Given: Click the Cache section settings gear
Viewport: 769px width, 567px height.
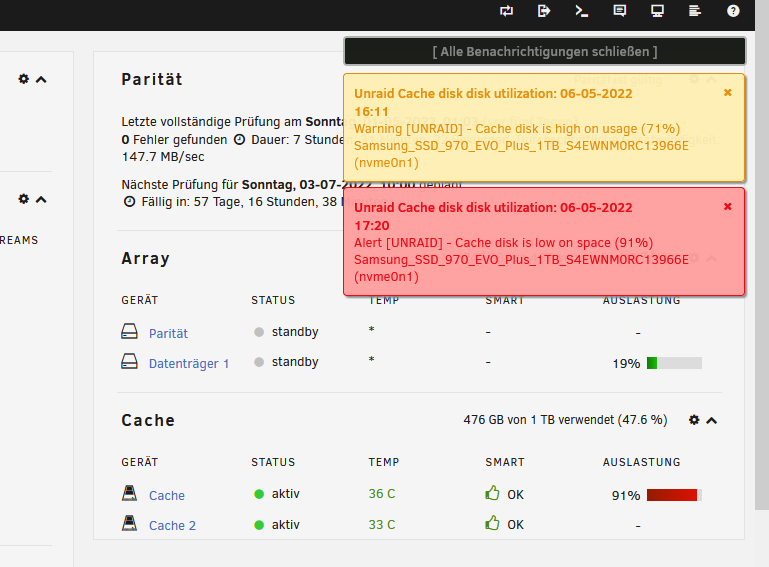Looking at the screenshot, I should pos(694,420).
